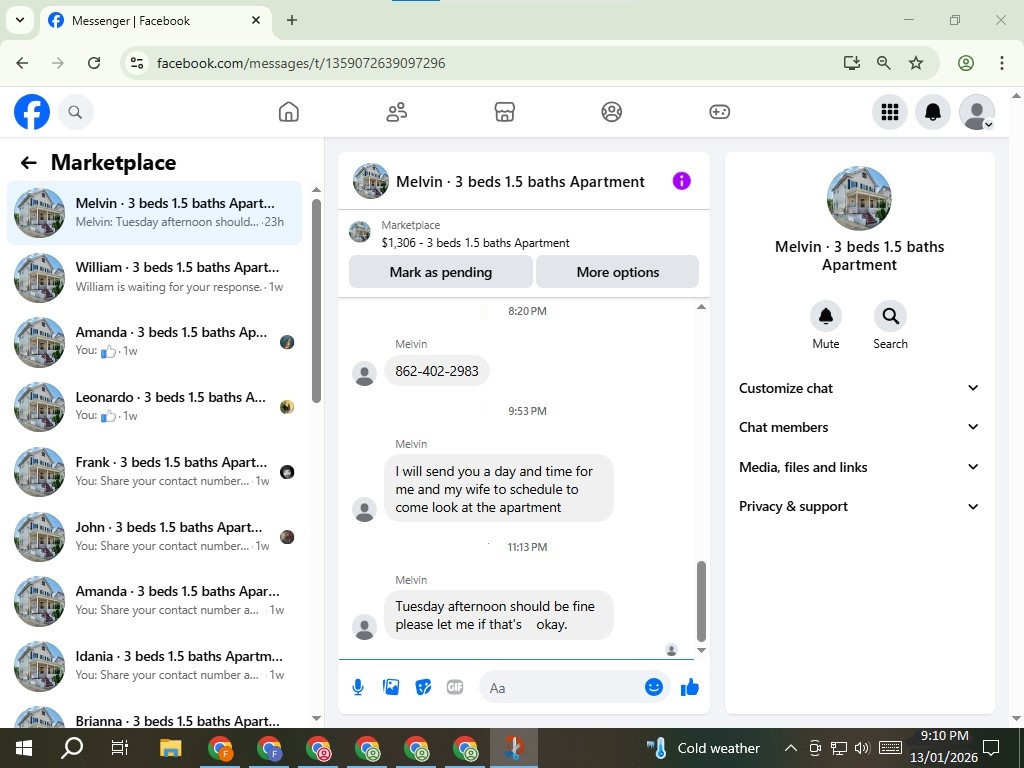Image resolution: width=1024 pixels, height=768 pixels.
Task: Open the tab search dropdown arrow
Action: [x=20, y=20]
